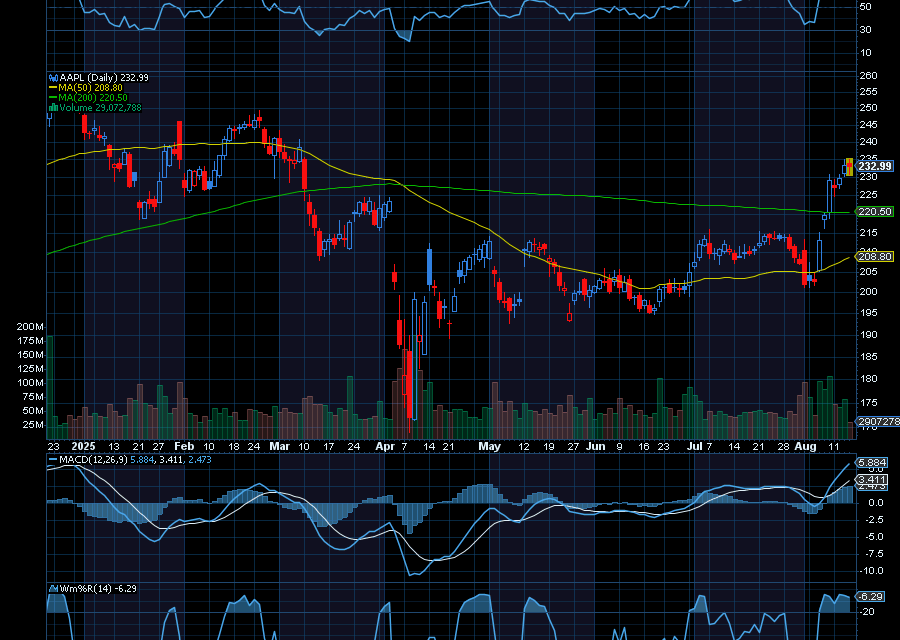Click the Feb label on date axis
The image size is (900, 640).
(x=184, y=446)
